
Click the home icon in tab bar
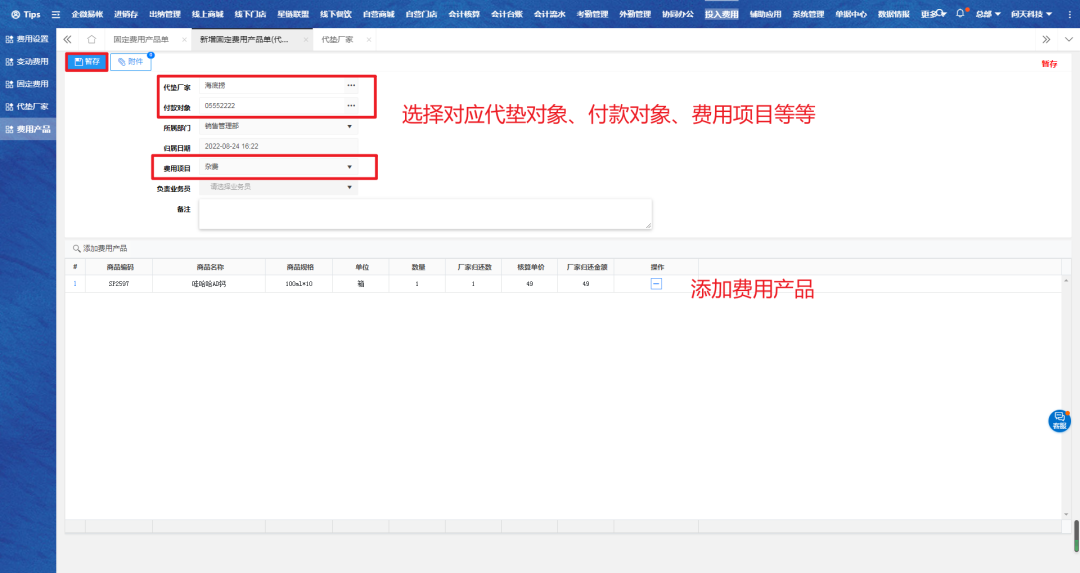[92, 39]
